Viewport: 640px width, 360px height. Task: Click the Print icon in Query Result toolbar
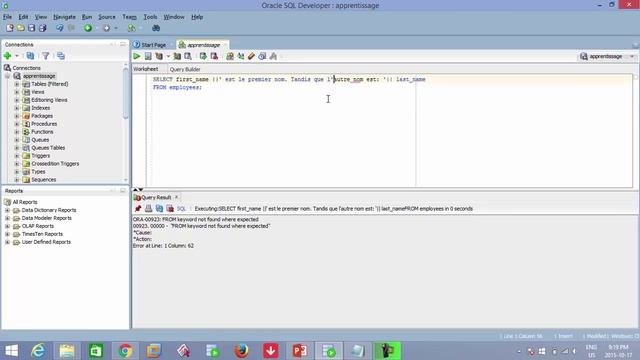(149, 209)
